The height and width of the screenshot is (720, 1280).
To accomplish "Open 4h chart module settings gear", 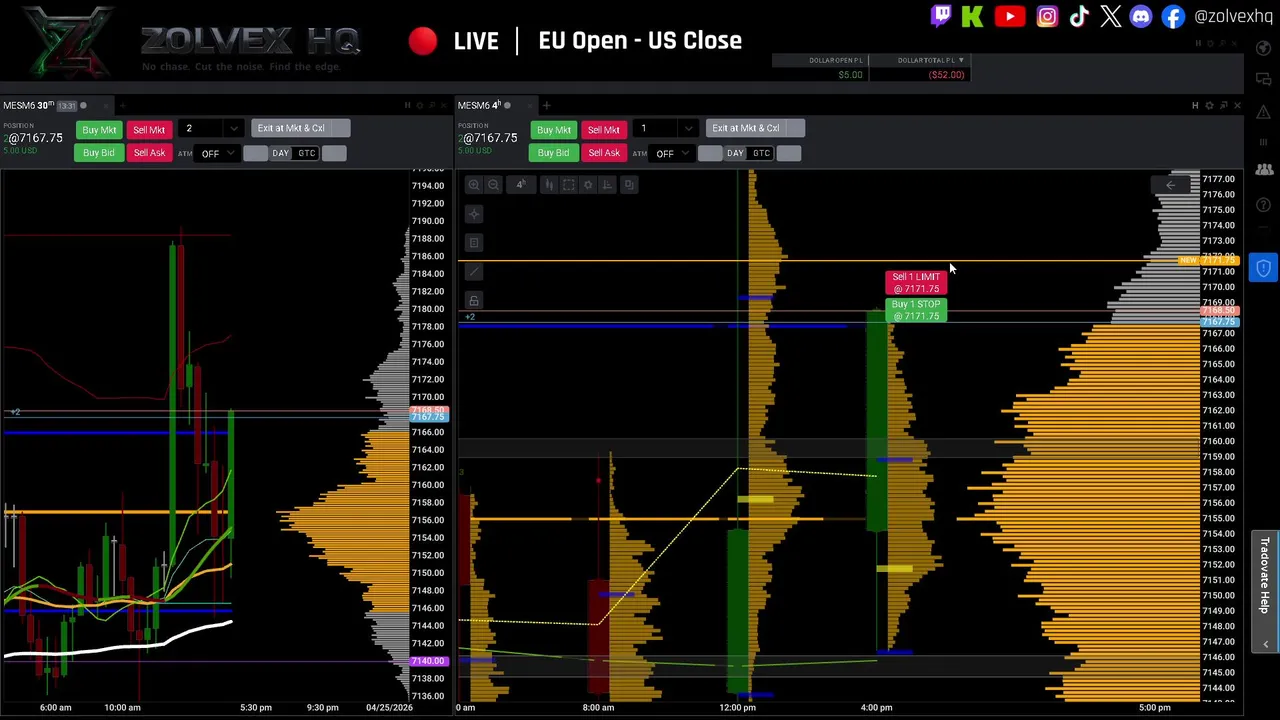I will point(1209,105).
